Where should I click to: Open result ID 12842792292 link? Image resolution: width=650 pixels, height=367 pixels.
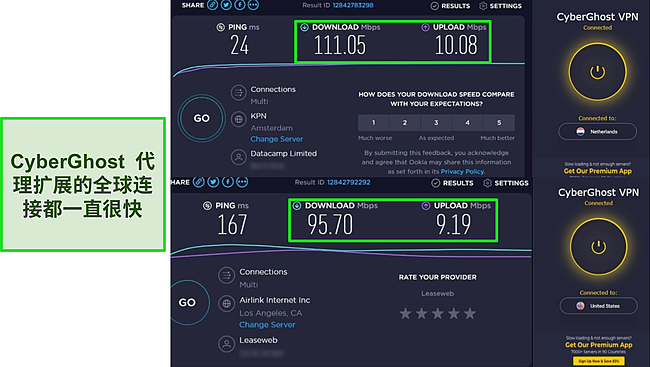349,182
